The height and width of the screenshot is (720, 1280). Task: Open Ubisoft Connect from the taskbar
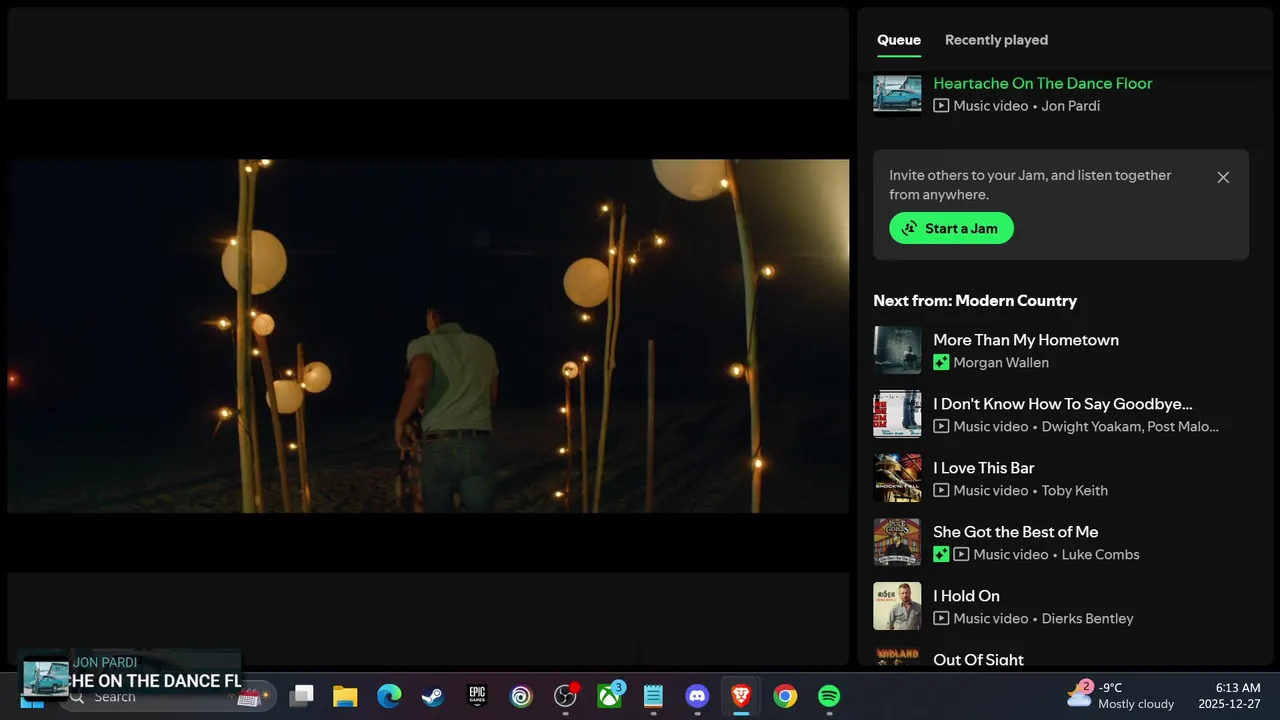click(x=521, y=696)
